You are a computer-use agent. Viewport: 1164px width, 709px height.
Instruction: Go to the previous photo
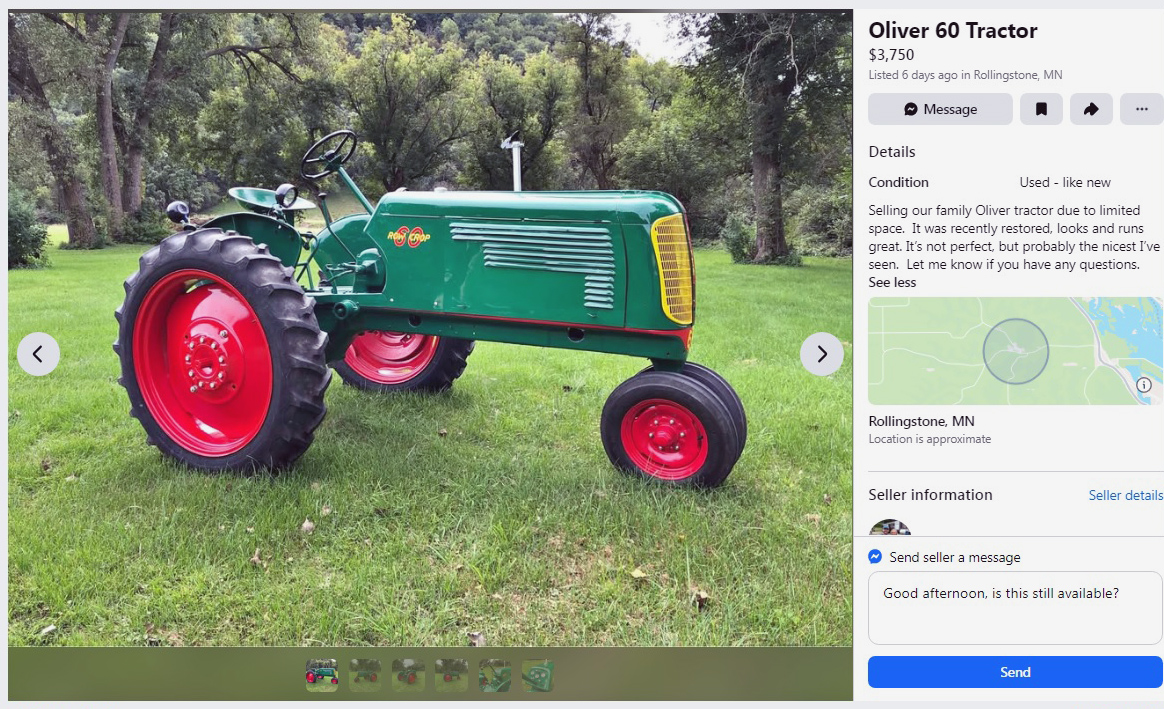pos(39,354)
